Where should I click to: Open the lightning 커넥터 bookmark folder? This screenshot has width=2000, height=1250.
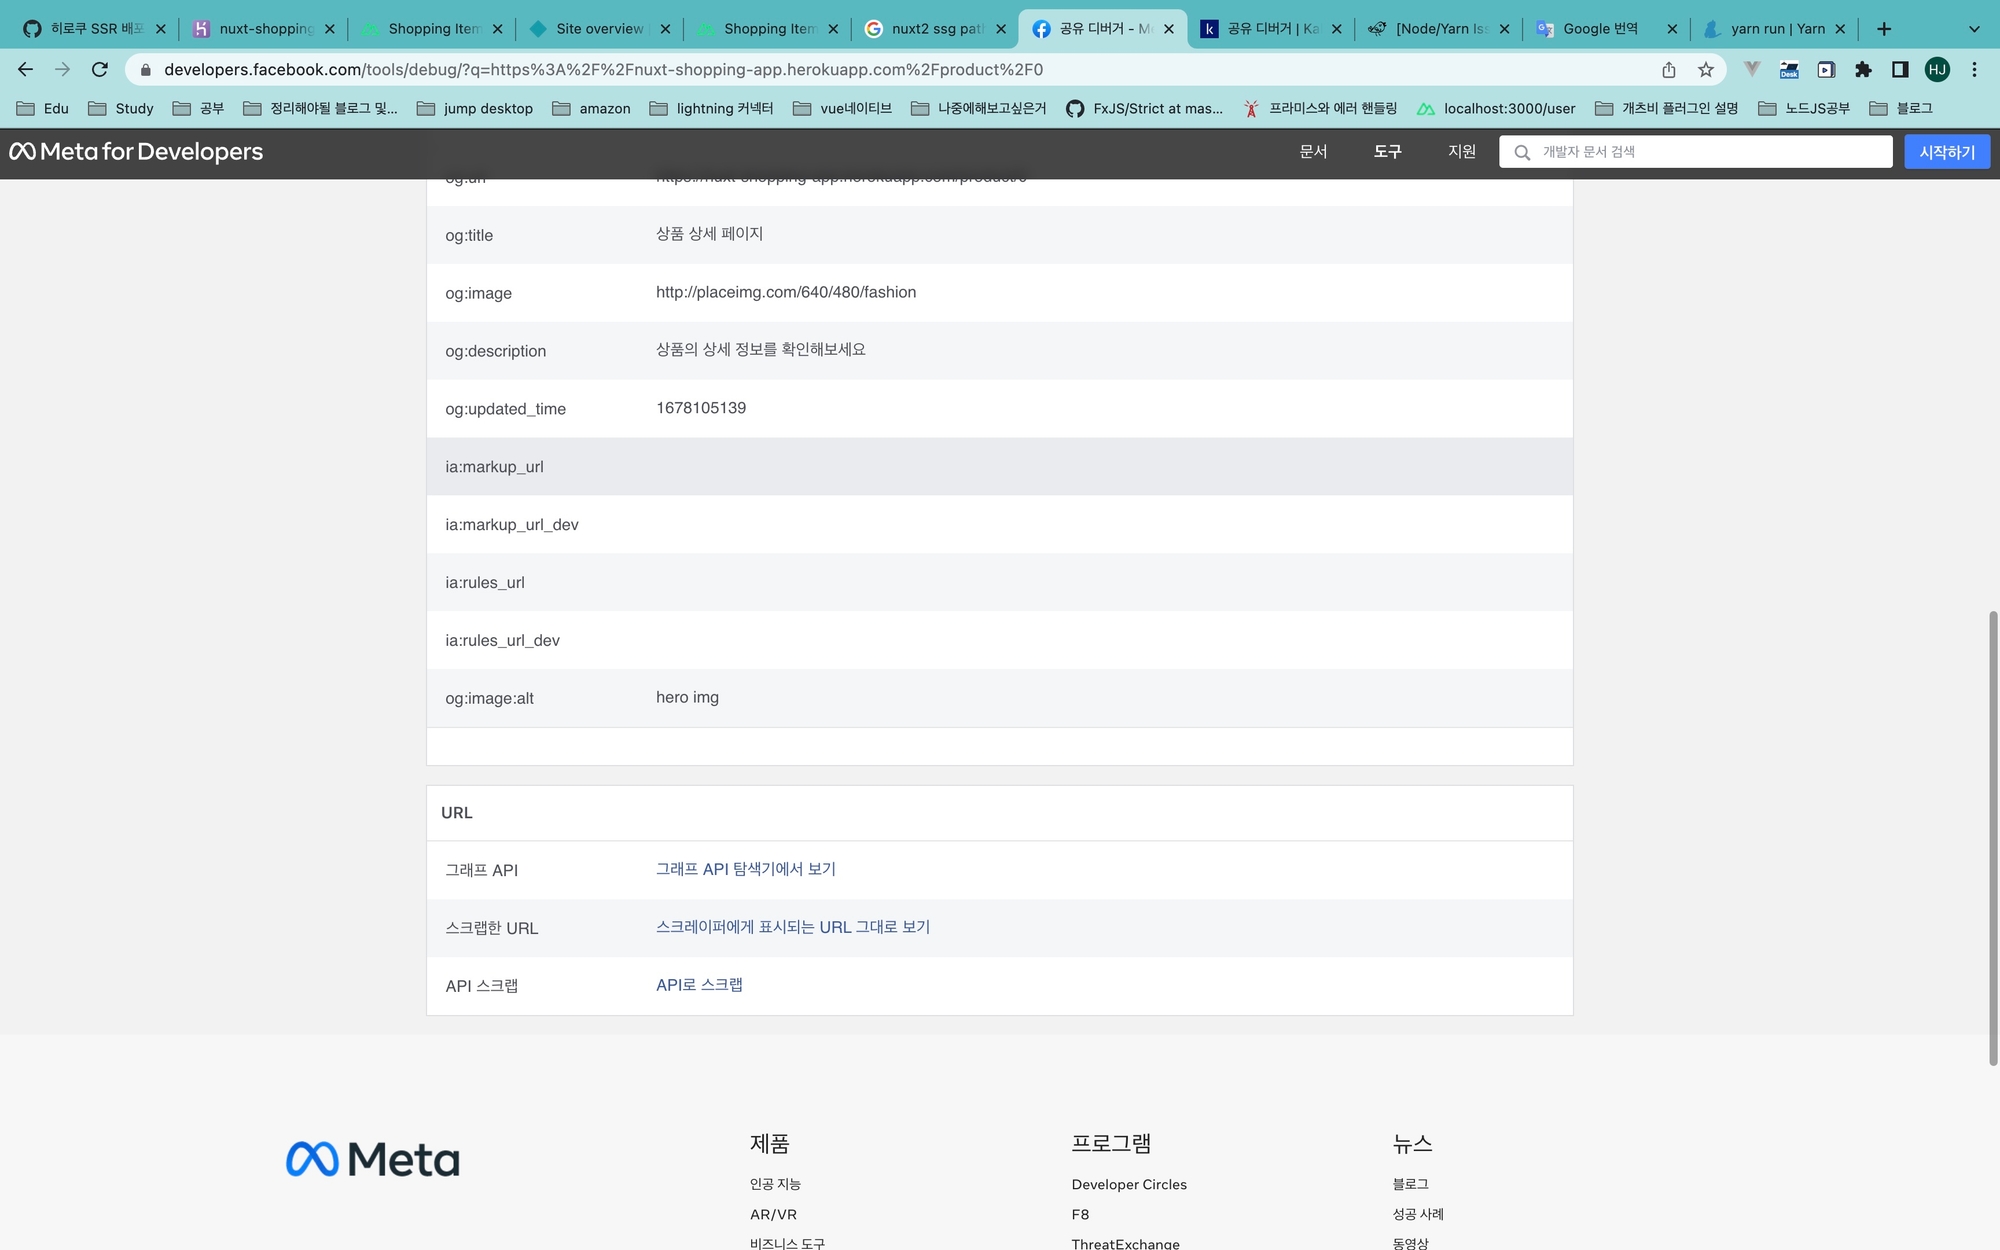[x=711, y=108]
